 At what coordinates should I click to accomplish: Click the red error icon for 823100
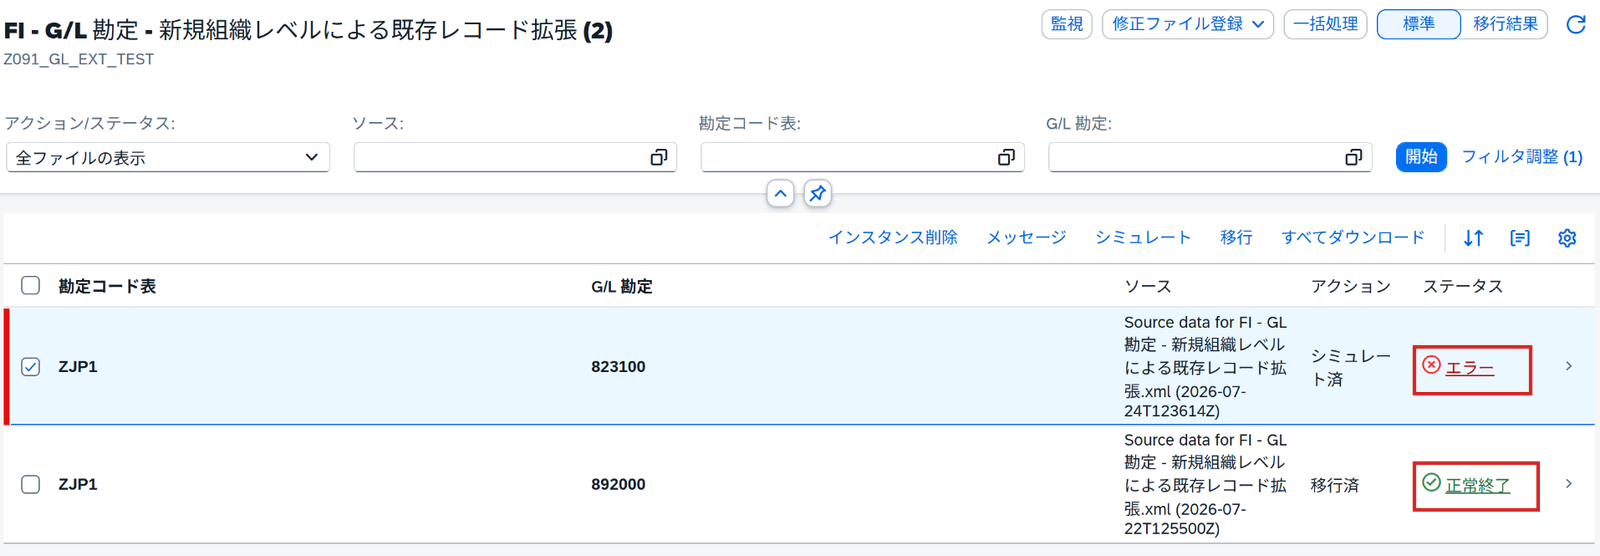click(x=1432, y=365)
